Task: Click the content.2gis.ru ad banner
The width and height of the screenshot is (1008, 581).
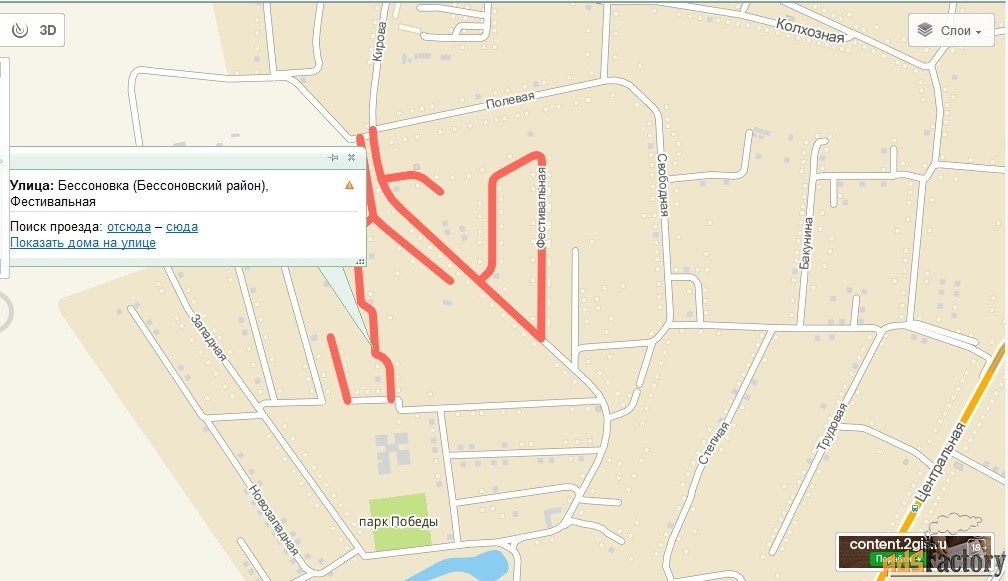Action: click(914, 551)
